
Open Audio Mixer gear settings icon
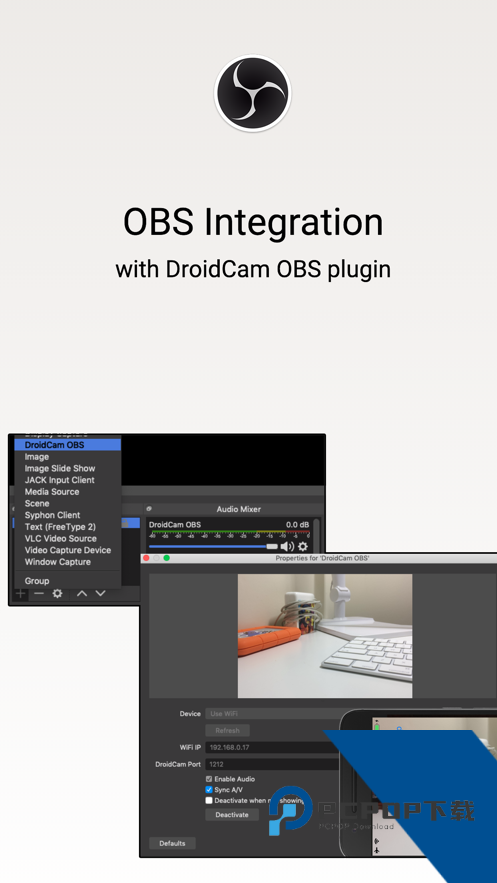click(x=303, y=546)
